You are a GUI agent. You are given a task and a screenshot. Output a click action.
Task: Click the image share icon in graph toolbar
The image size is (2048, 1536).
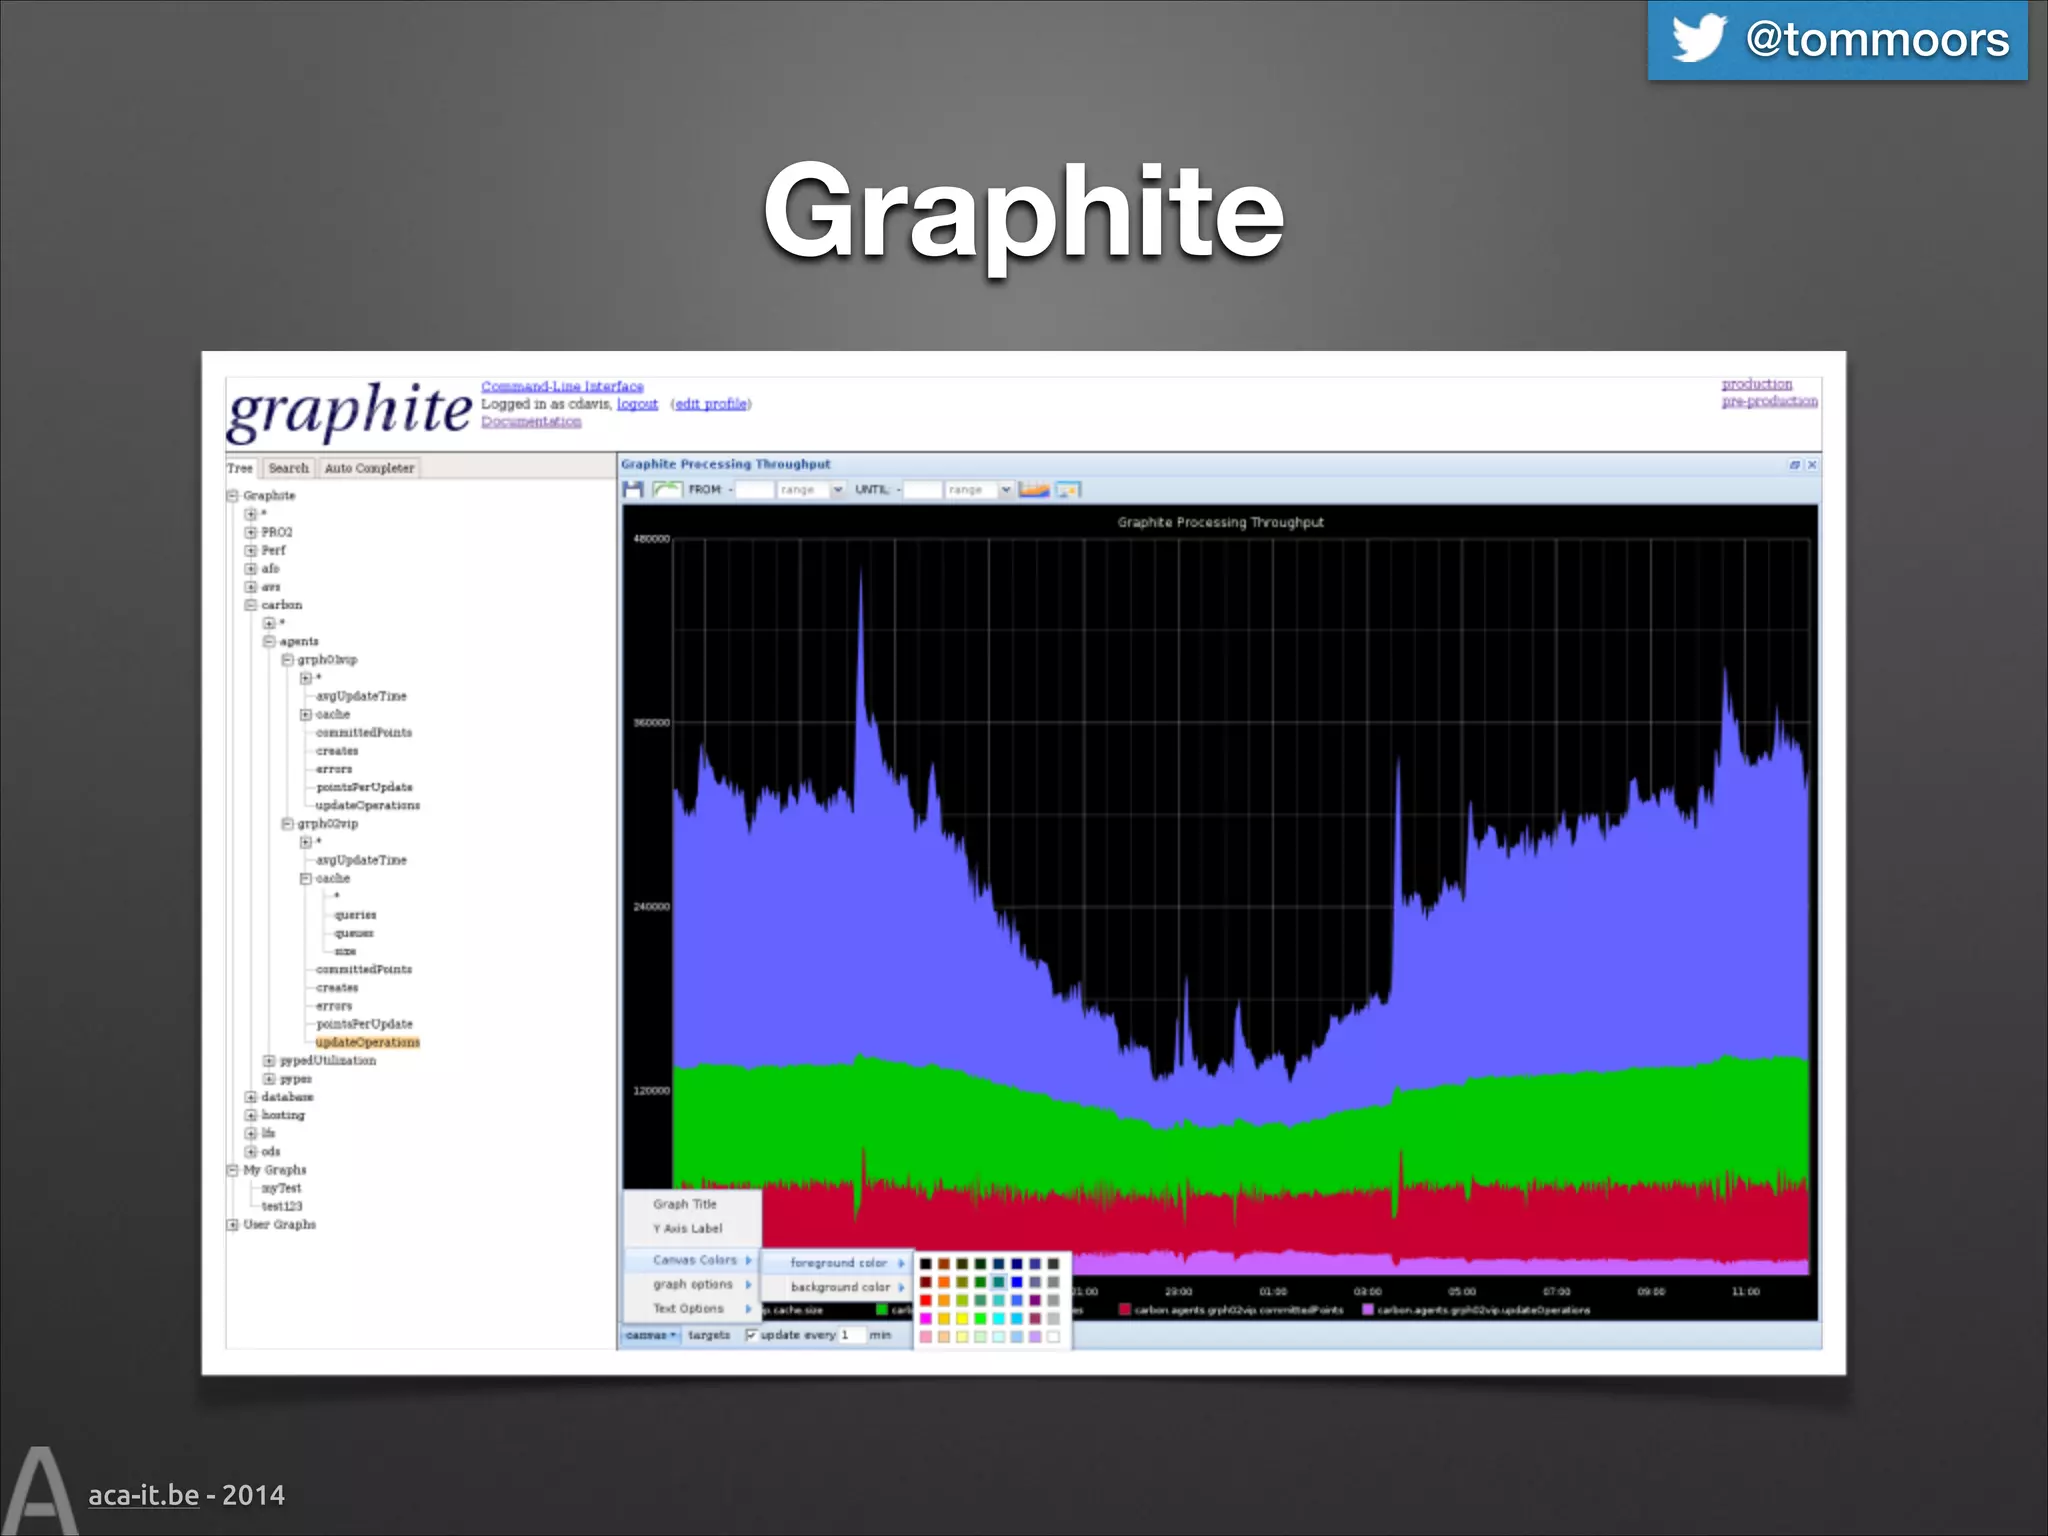(1068, 489)
